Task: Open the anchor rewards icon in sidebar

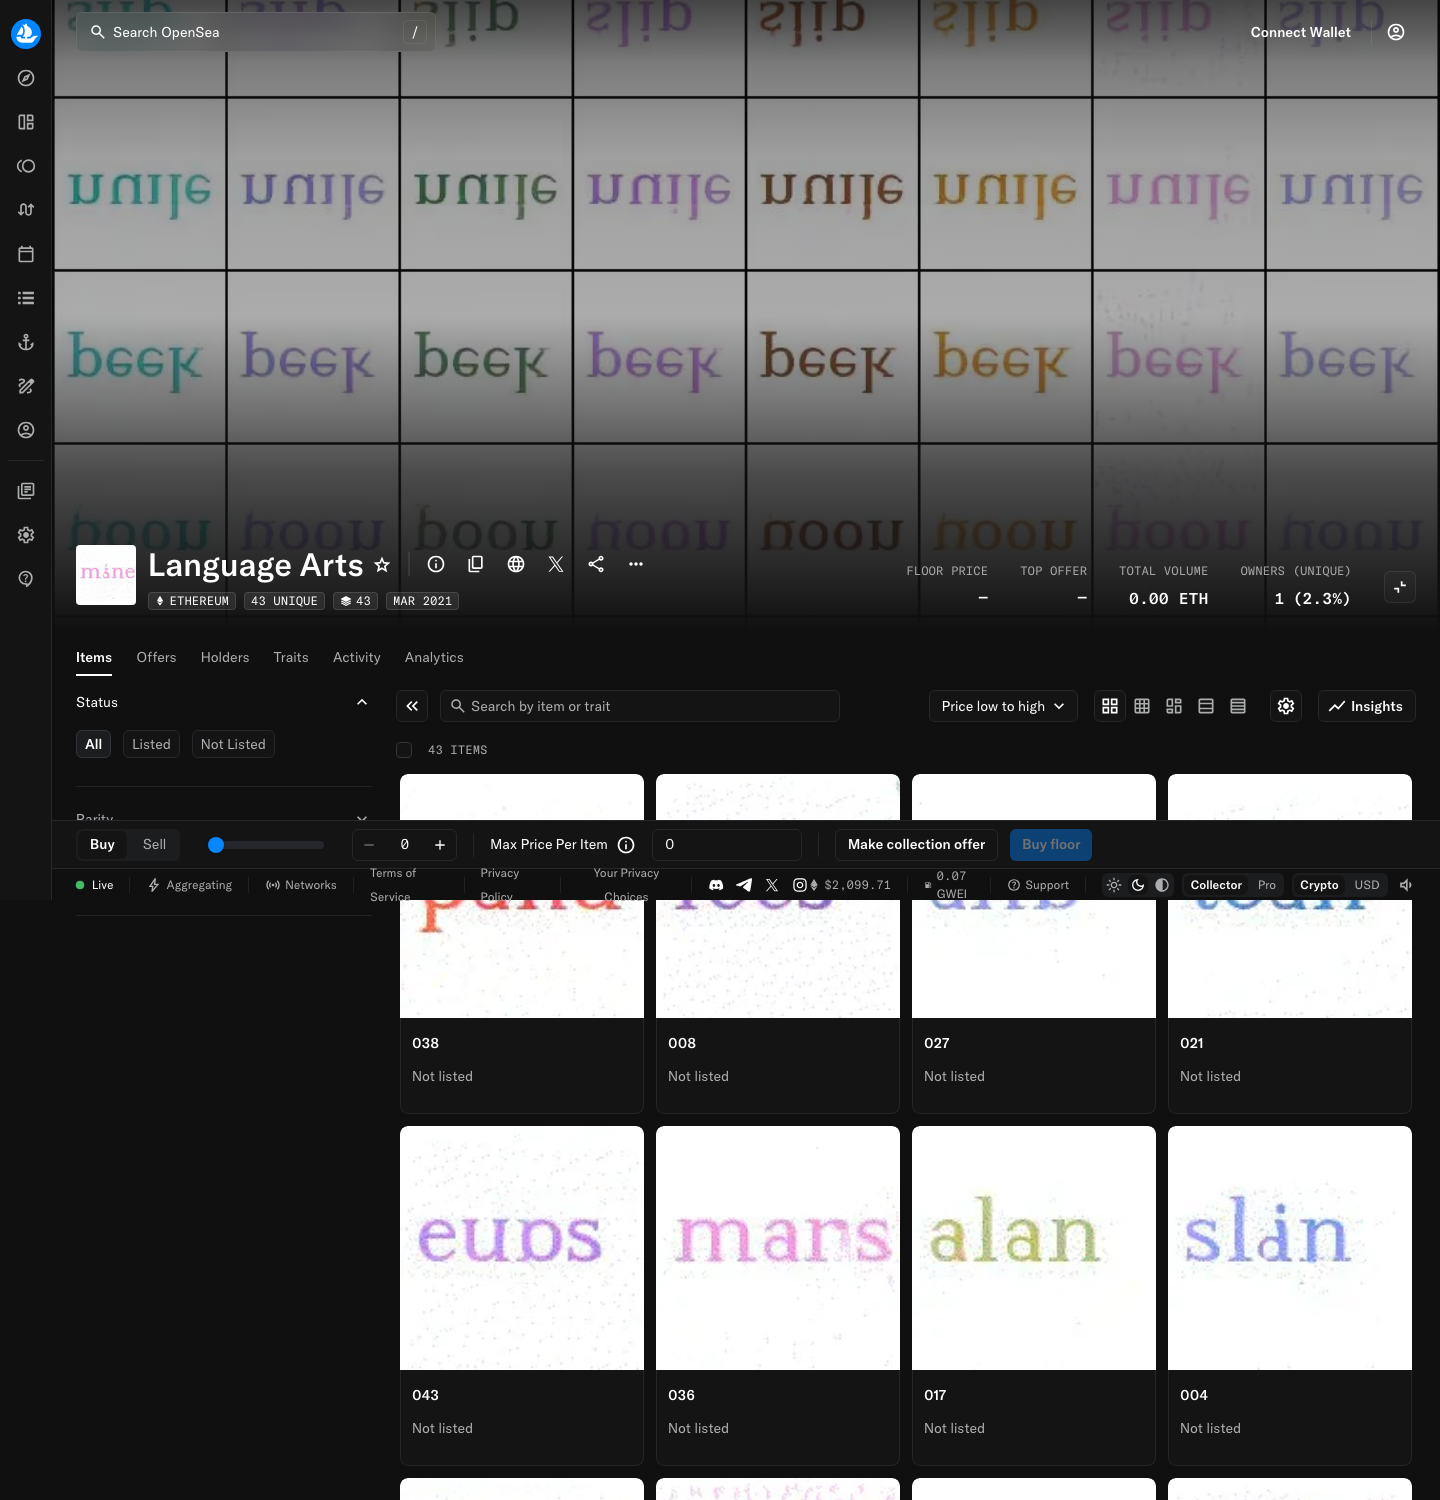Action: (26, 342)
